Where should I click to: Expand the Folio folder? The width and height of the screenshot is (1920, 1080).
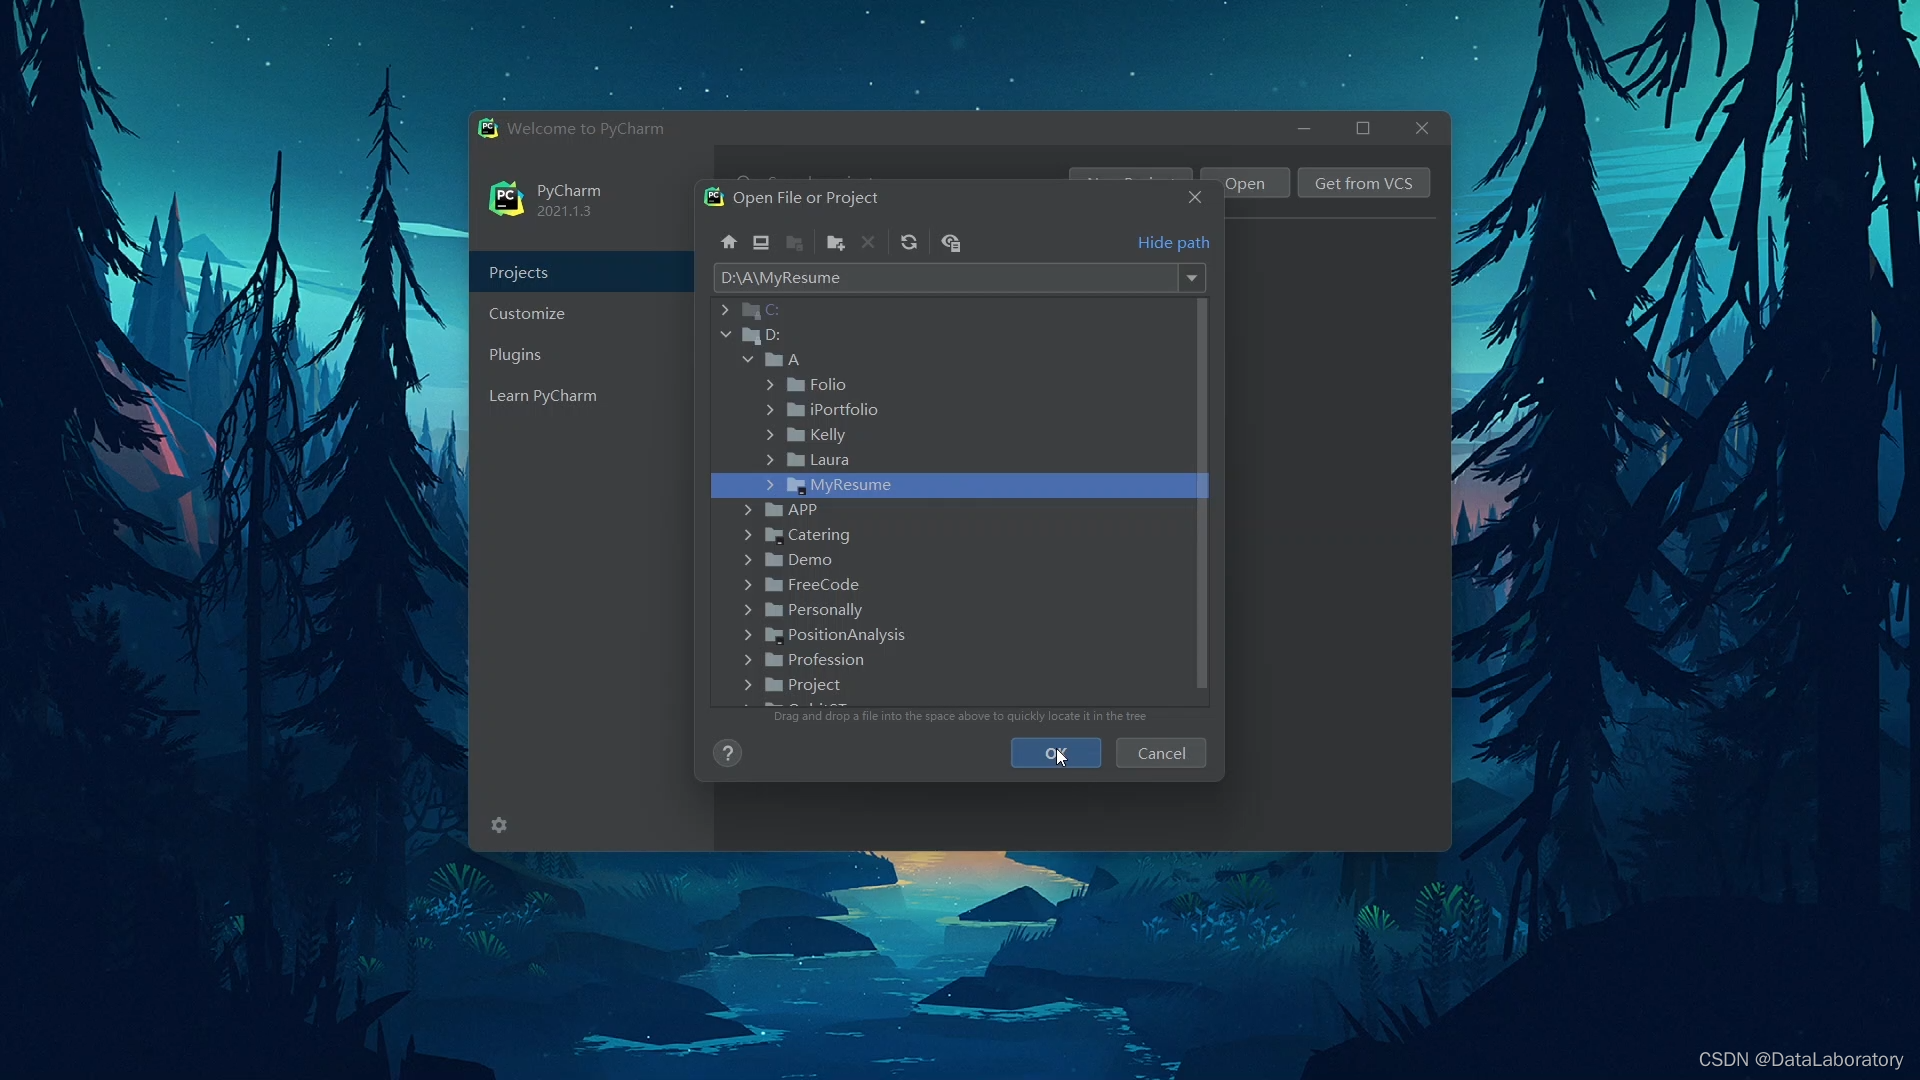tap(770, 385)
